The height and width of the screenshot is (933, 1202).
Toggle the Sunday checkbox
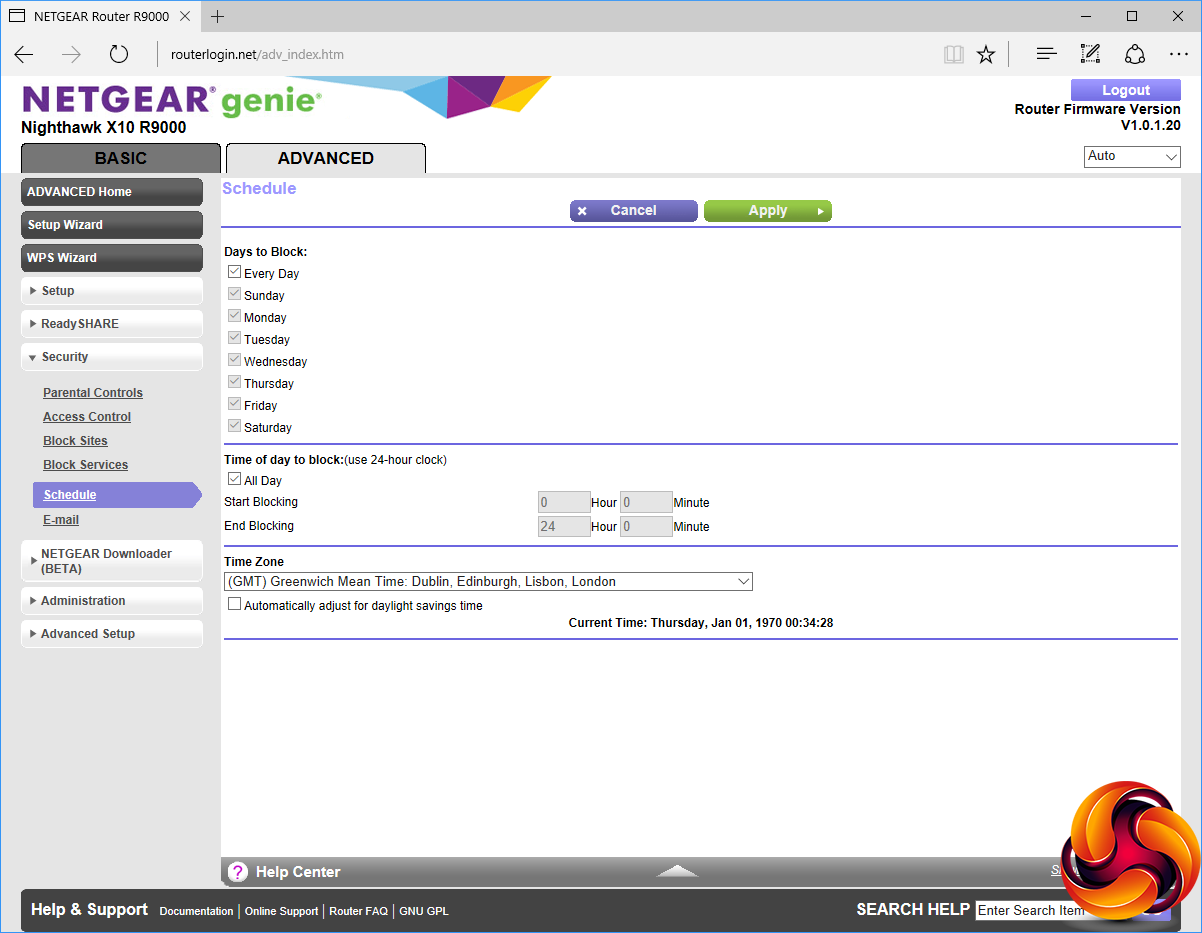234,294
